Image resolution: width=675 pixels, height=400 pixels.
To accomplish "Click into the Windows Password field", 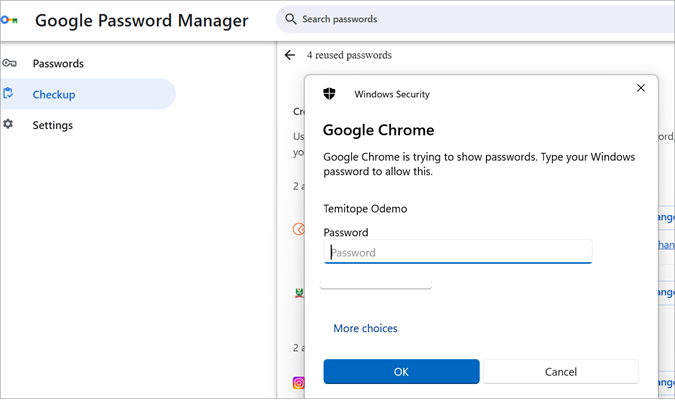I will 458,251.
